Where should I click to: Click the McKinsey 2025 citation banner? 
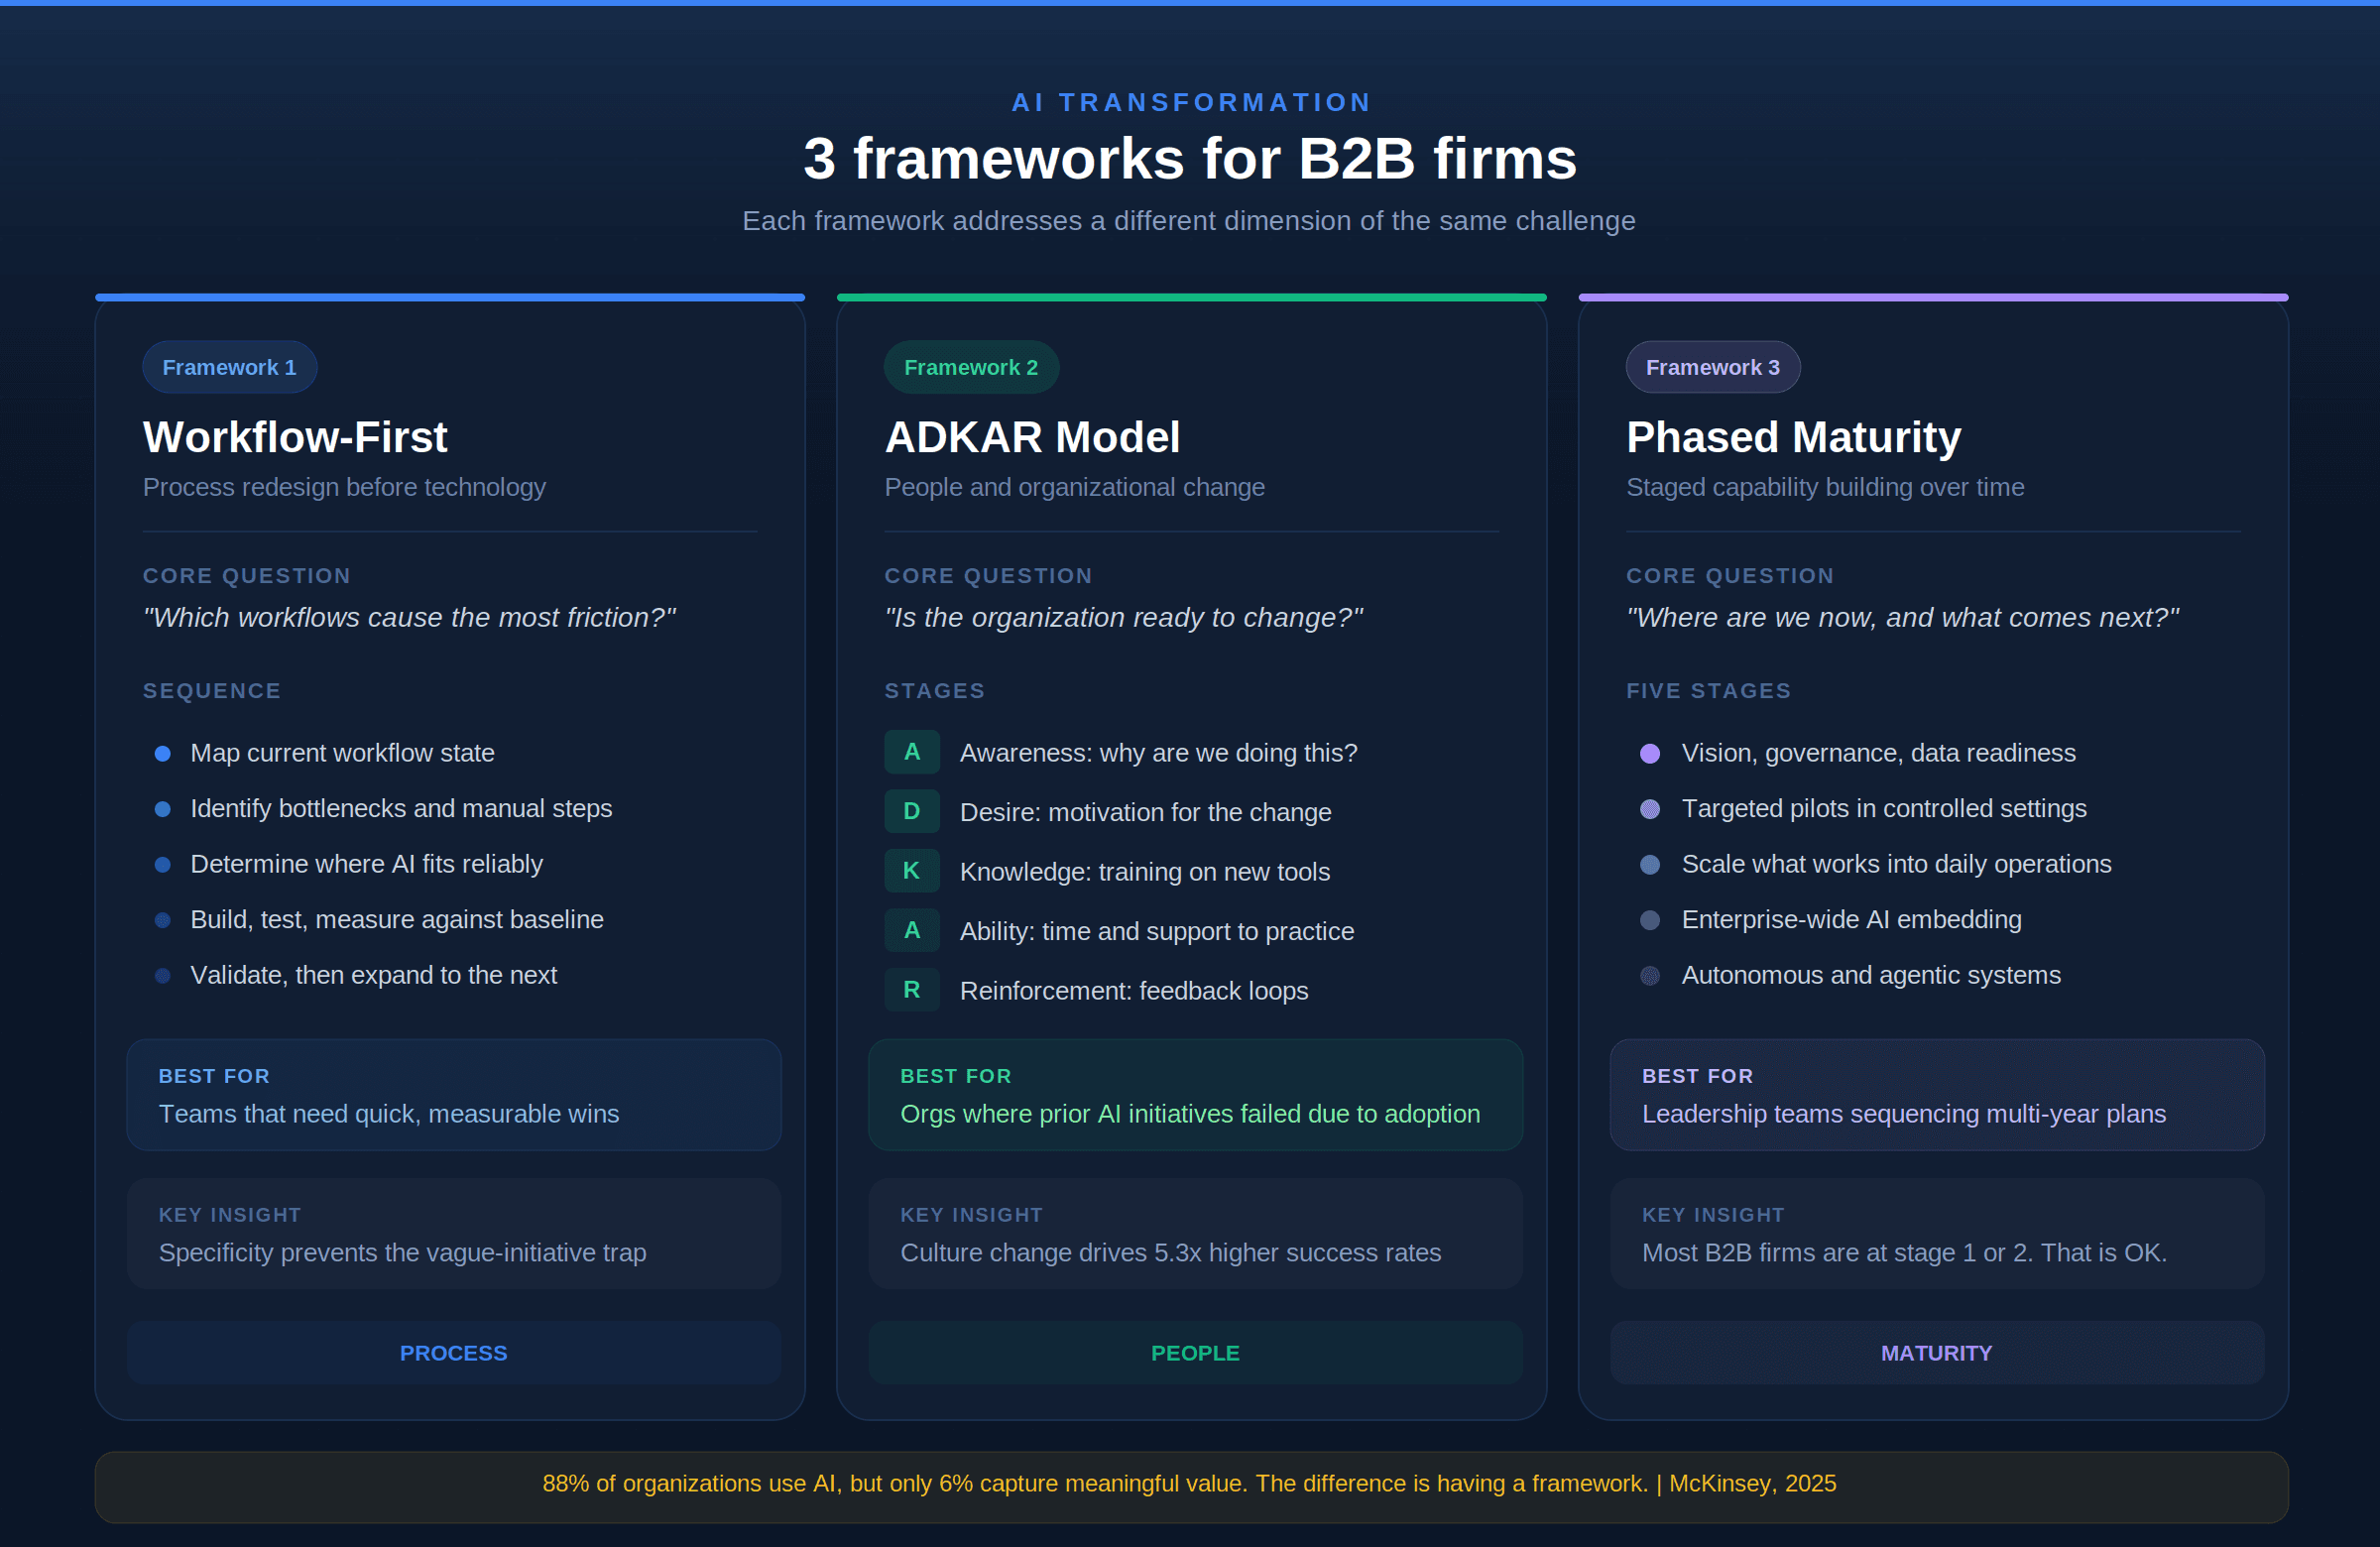[1190, 1485]
